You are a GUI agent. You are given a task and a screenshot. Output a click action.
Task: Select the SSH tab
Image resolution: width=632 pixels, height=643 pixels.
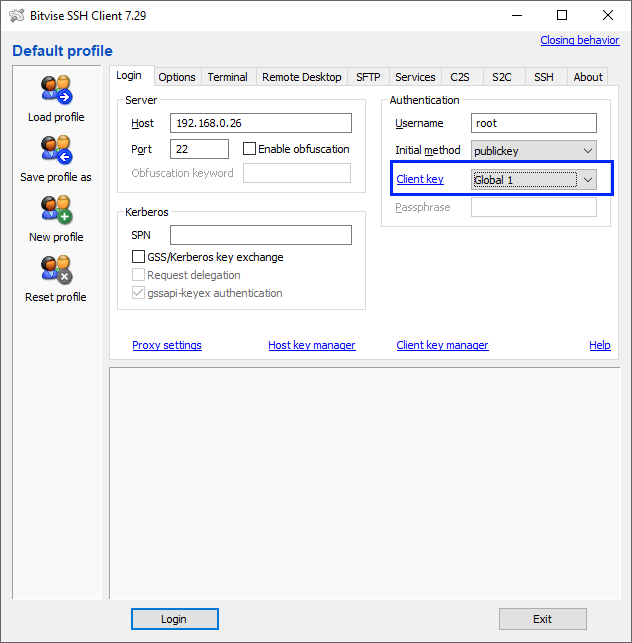544,77
